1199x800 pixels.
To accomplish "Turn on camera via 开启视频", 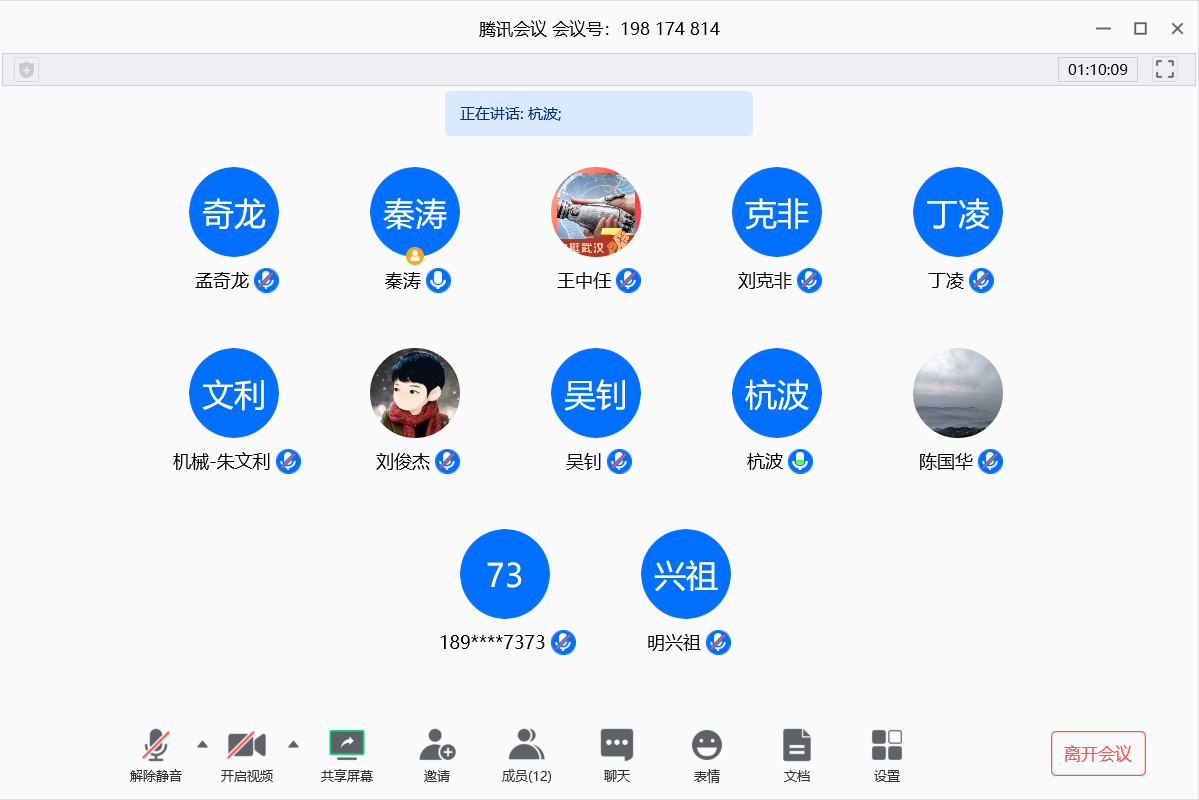I will point(246,746).
